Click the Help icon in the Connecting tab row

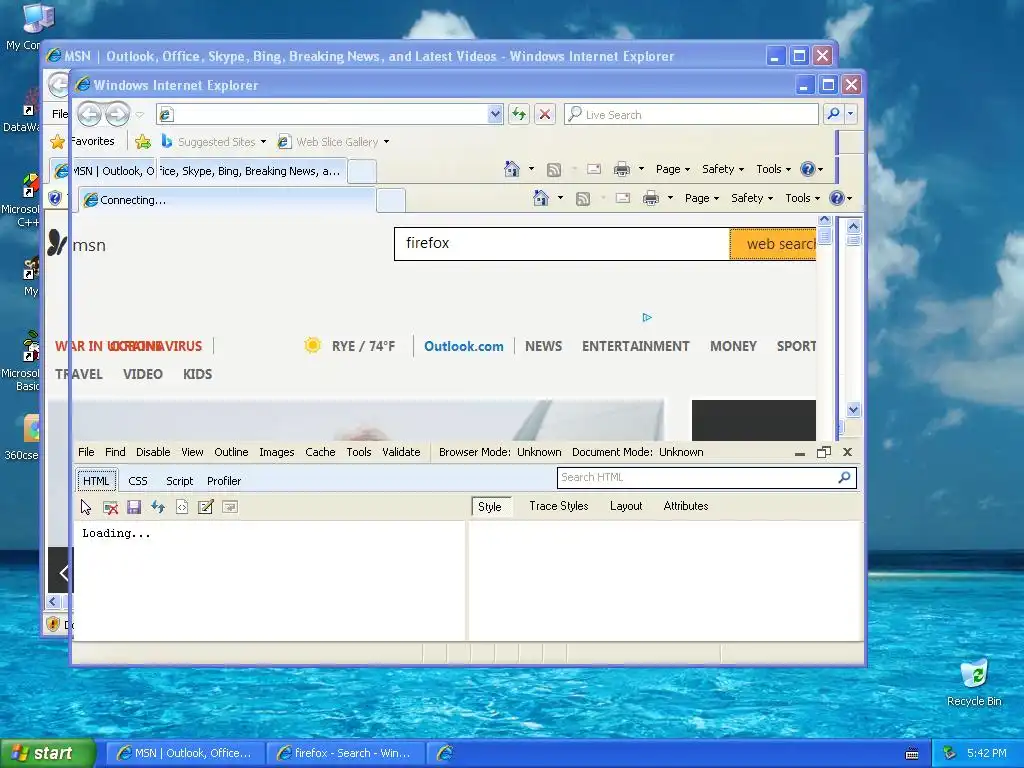coord(837,198)
